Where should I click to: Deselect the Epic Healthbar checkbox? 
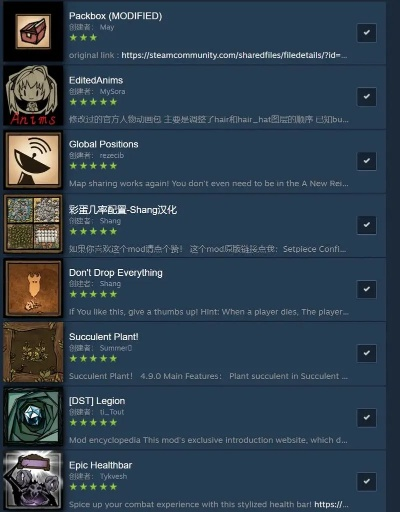point(367,481)
